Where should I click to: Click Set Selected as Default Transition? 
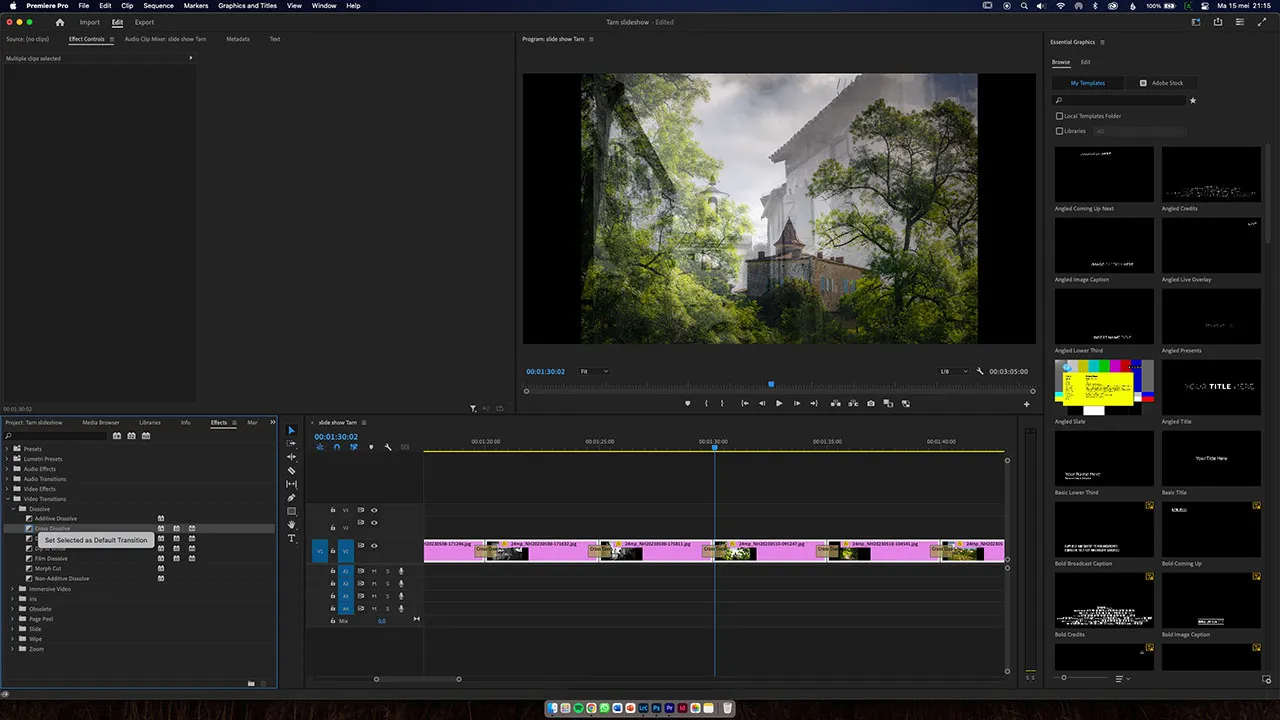[x=96, y=540]
